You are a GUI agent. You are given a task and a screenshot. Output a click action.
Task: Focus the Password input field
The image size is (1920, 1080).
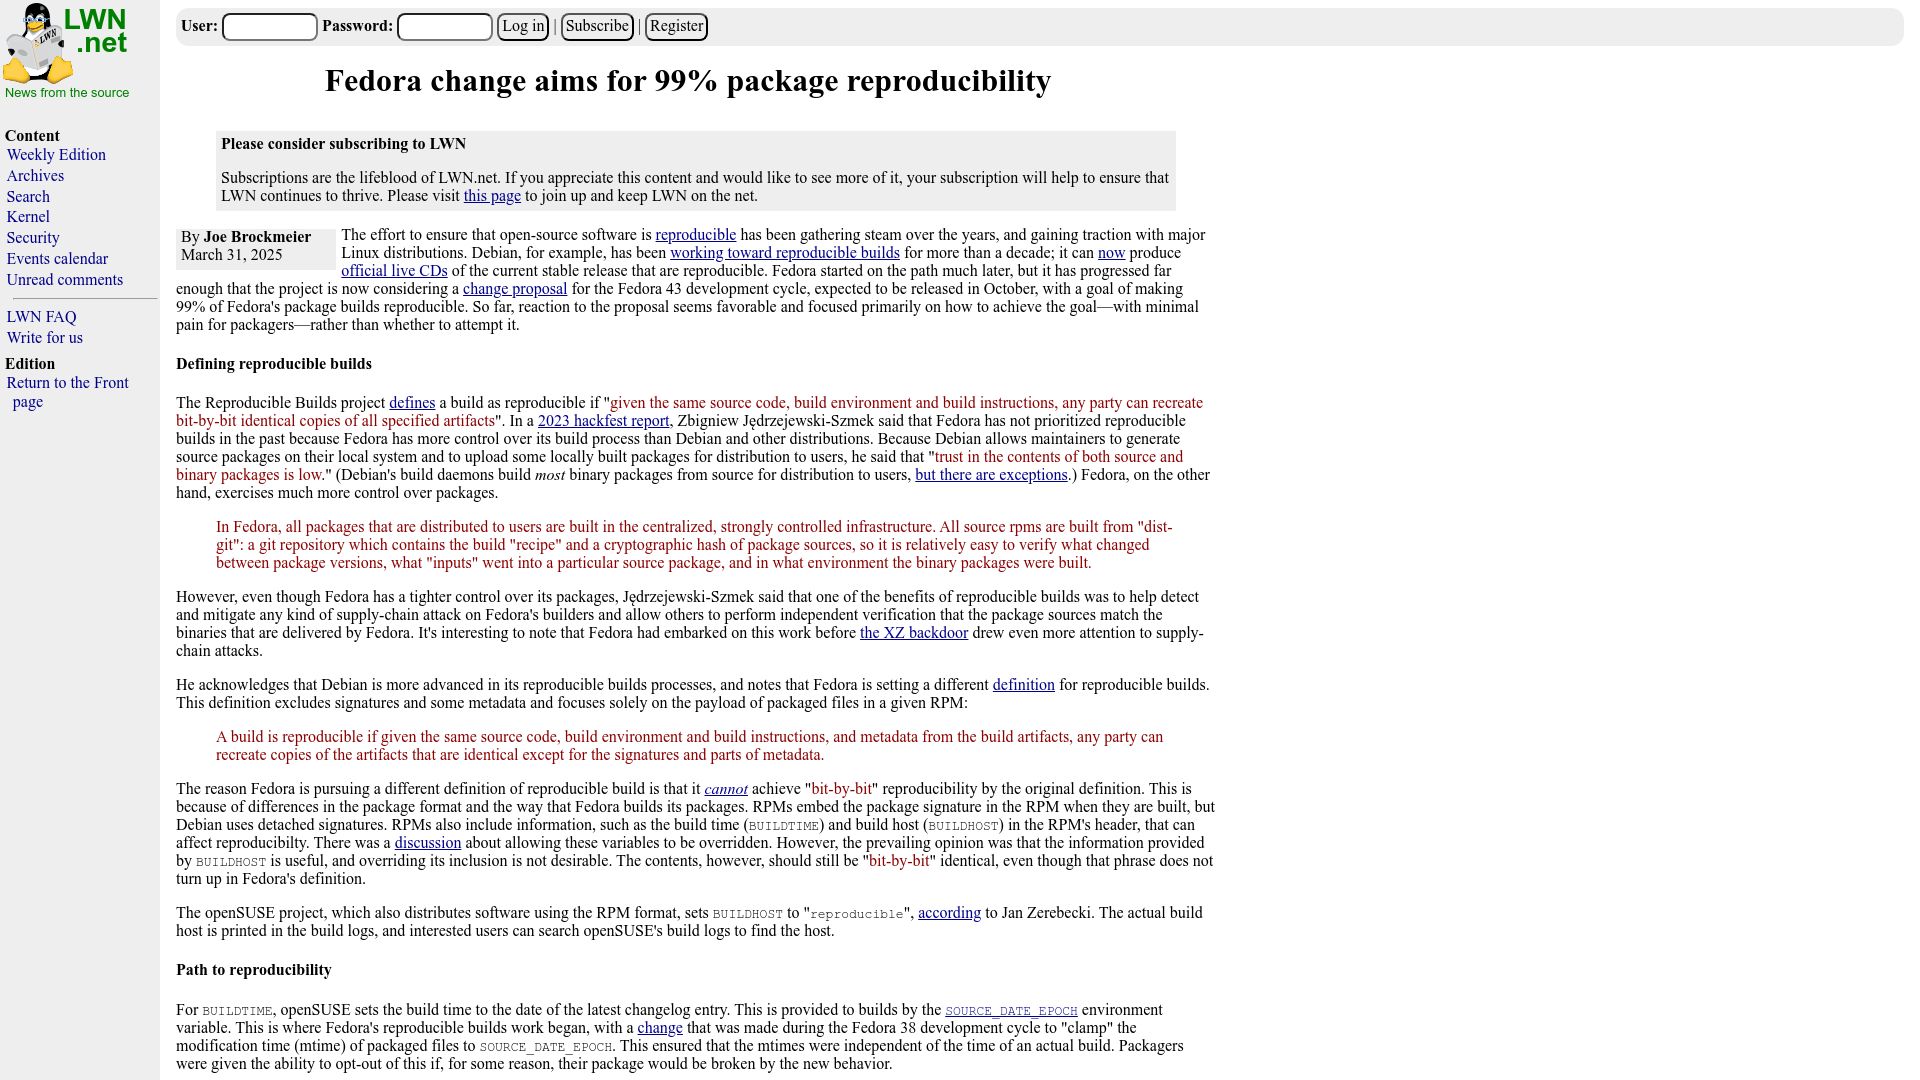[445, 27]
